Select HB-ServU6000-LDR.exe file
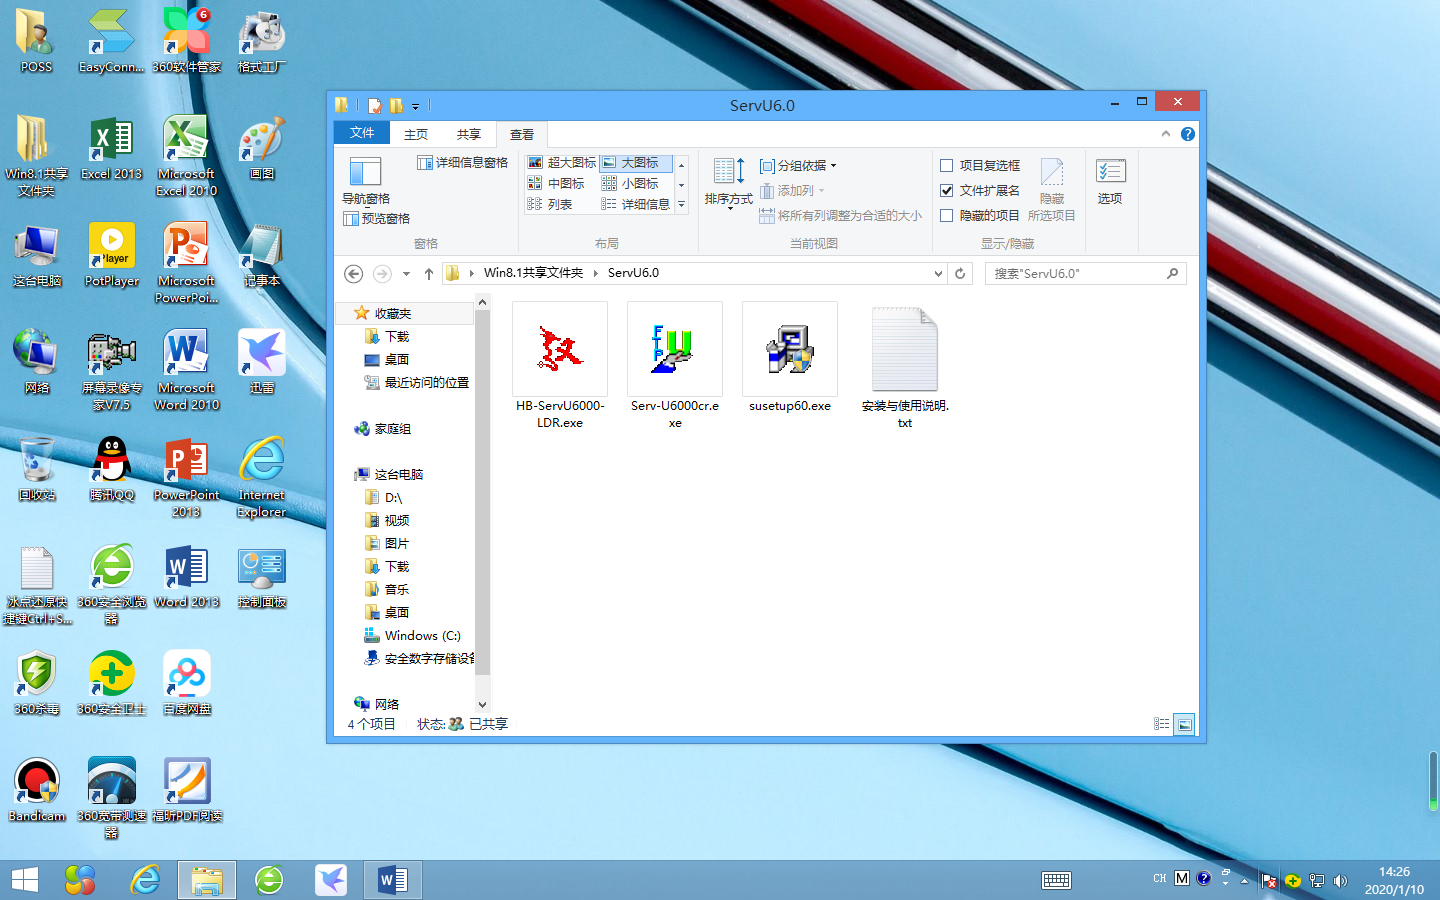The height and width of the screenshot is (900, 1440). [560, 366]
